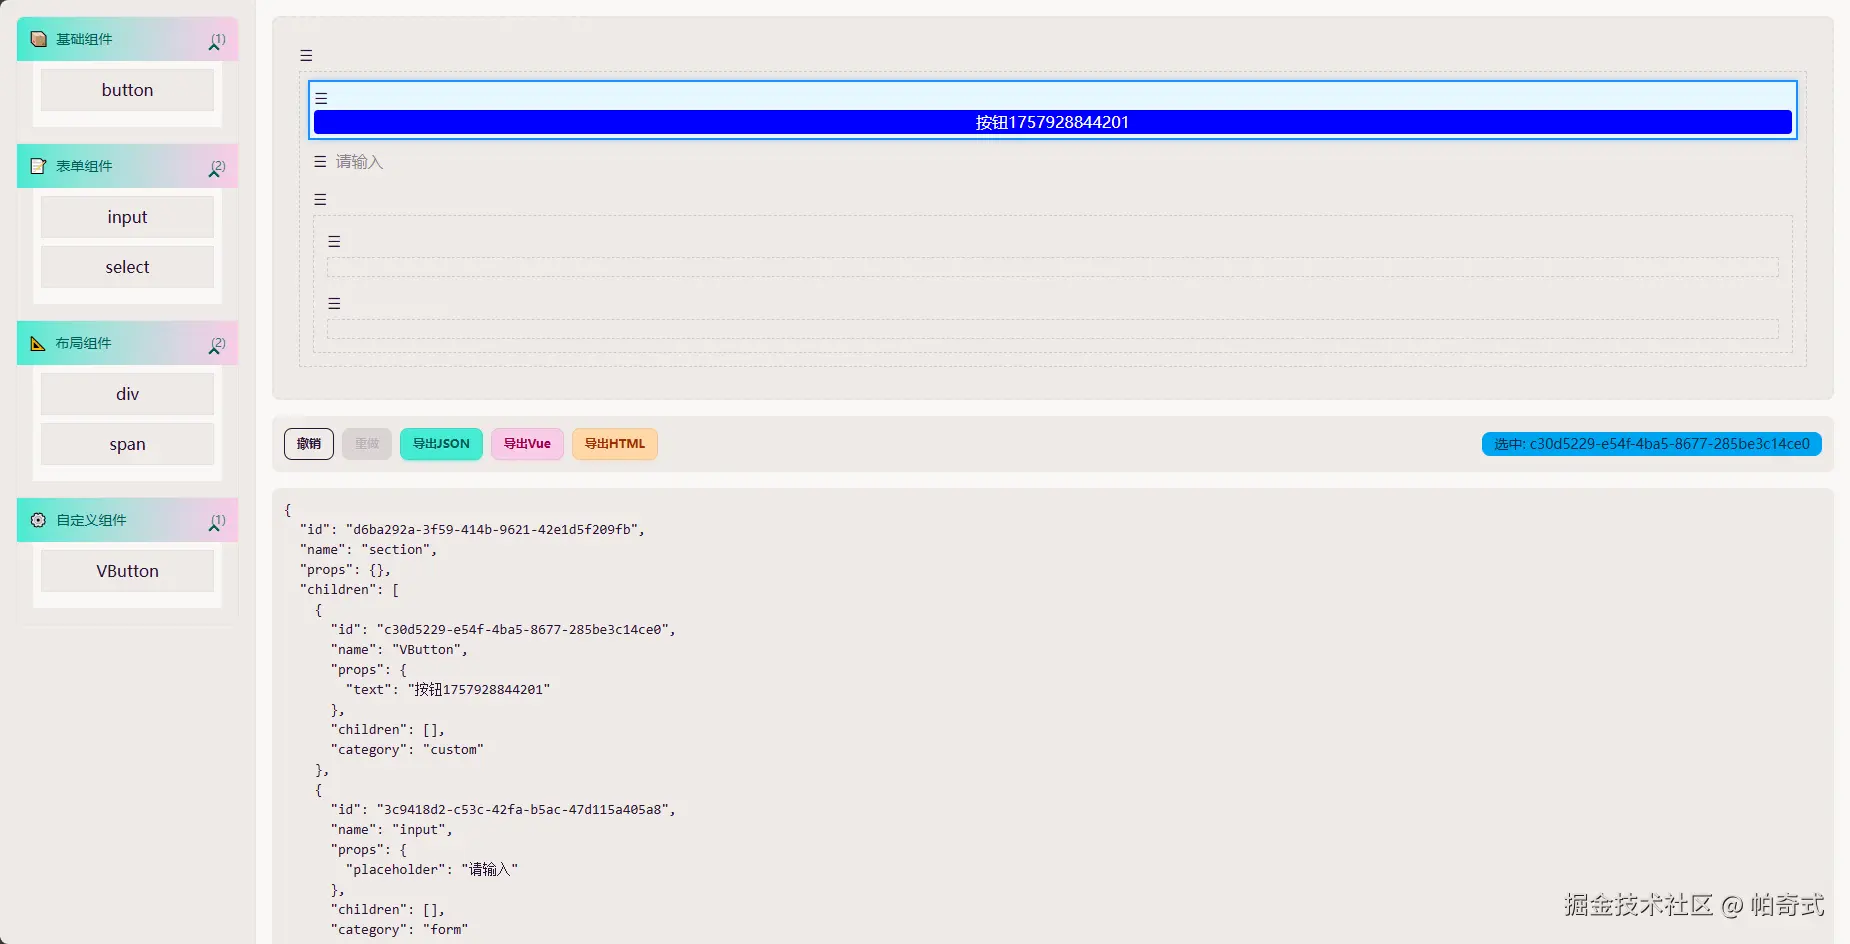
Task: Click the last nested container drag handle
Action: click(x=334, y=304)
